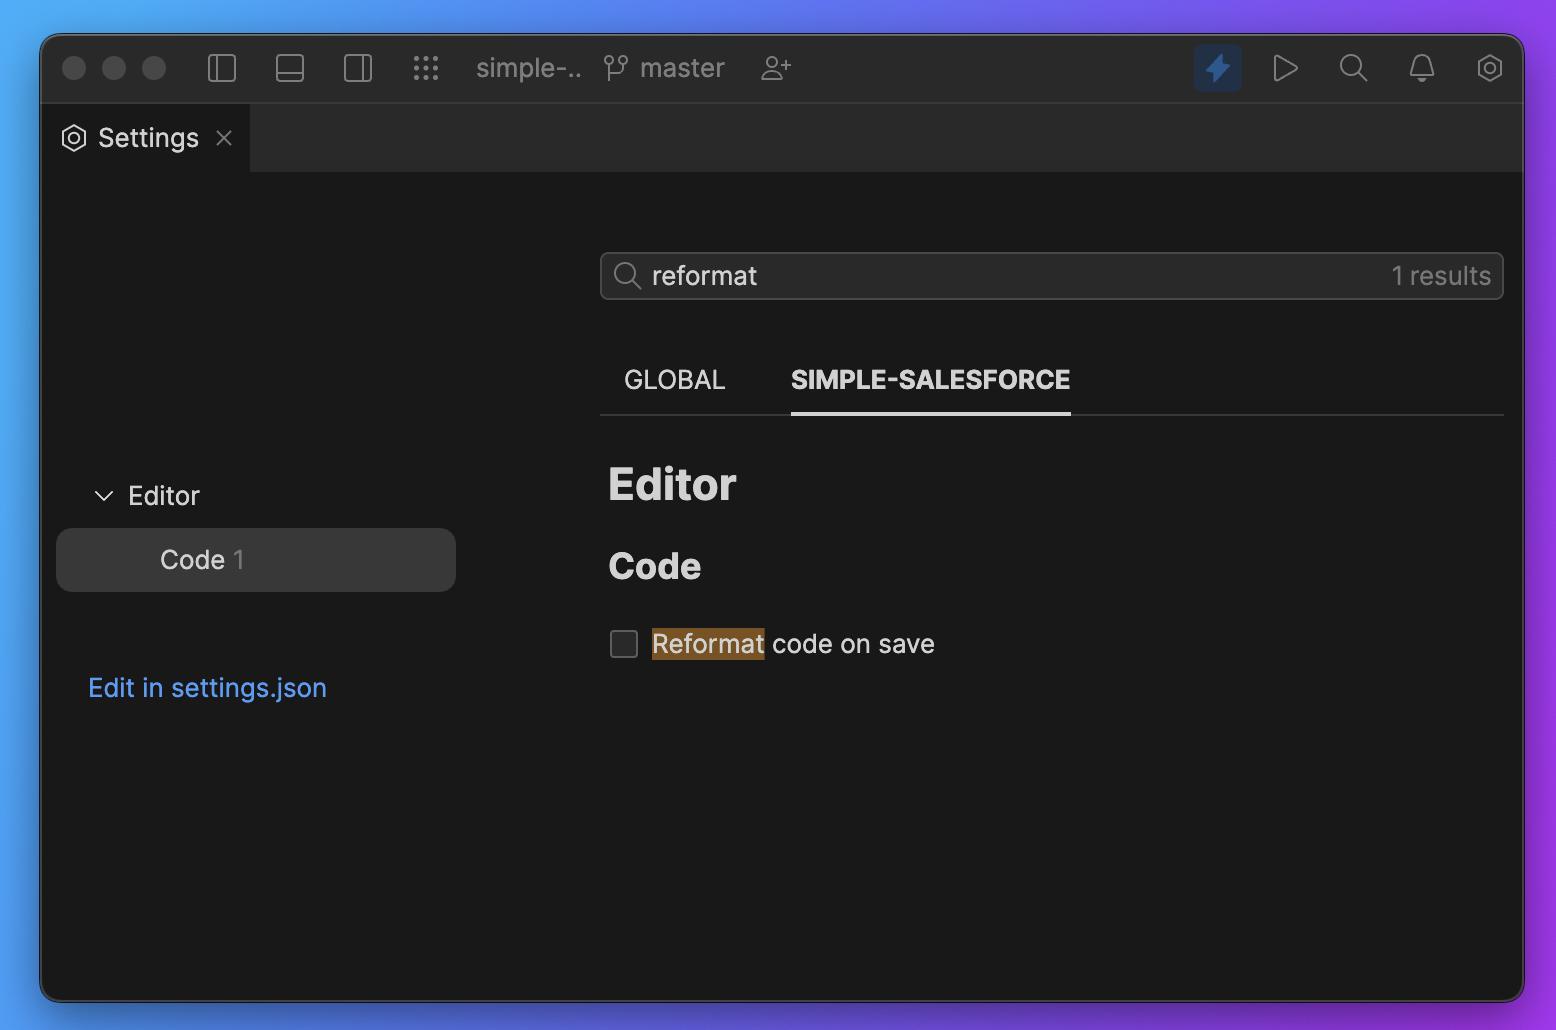Click the add collaborator person icon
The width and height of the screenshot is (1556, 1030).
776,68
